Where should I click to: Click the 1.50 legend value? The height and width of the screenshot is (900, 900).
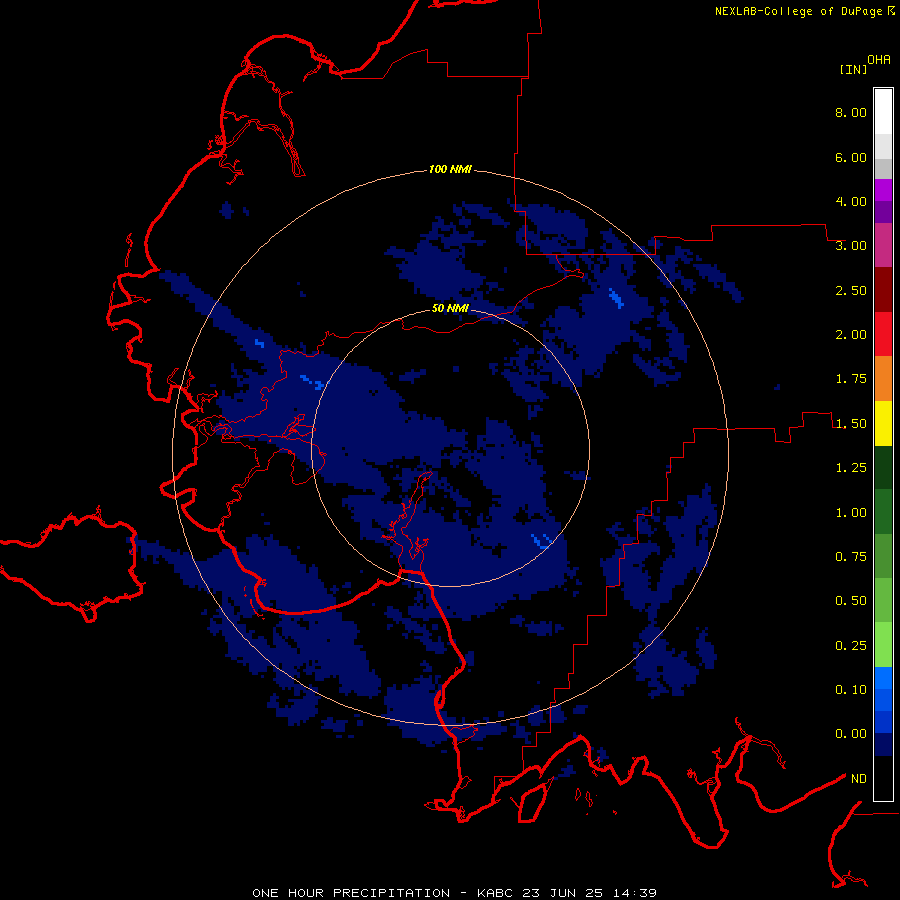pos(851,424)
